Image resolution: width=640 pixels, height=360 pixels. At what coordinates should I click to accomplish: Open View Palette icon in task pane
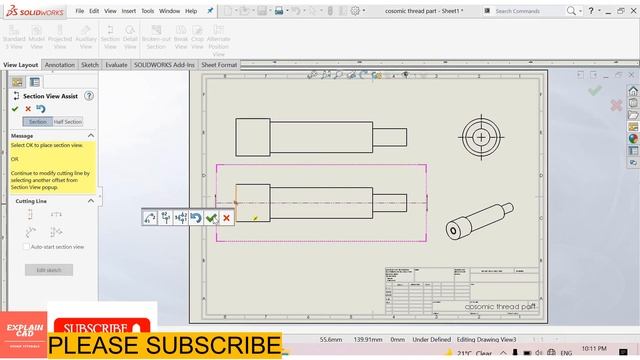click(633, 127)
